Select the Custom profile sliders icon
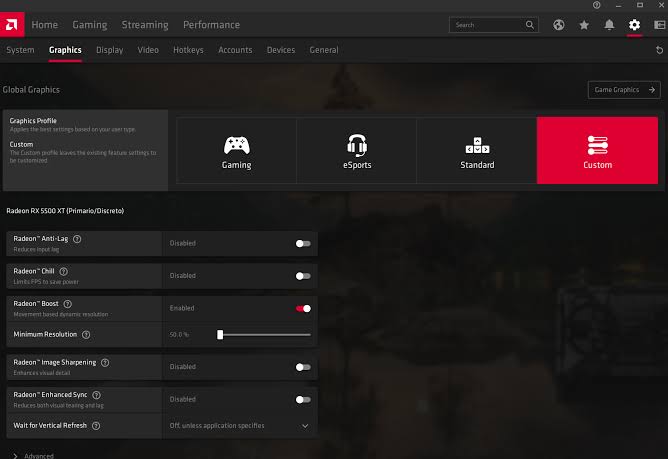This screenshot has height=459, width=668. (x=597, y=145)
